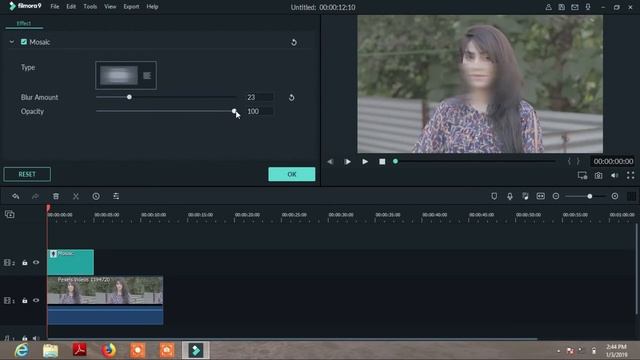Select the Mosaic clip on track 2
Screen dimensions: 640x360
point(71,262)
